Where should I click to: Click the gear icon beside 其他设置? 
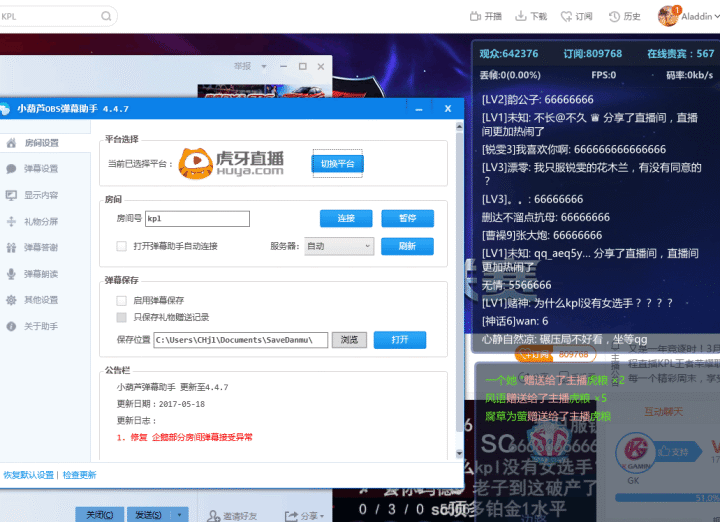[11, 300]
